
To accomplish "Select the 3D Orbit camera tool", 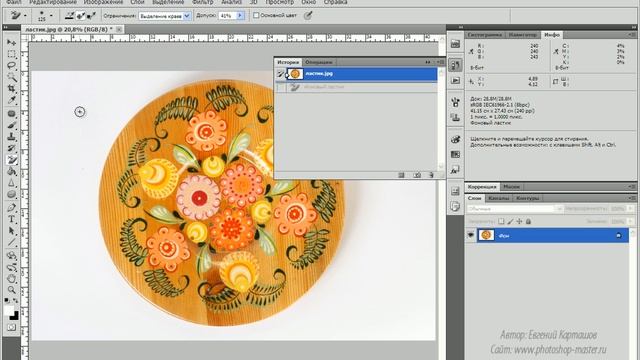I will click(11, 267).
